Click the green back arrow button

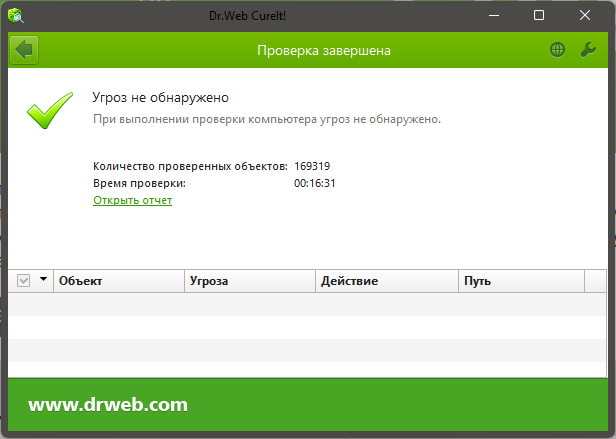(x=23, y=49)
